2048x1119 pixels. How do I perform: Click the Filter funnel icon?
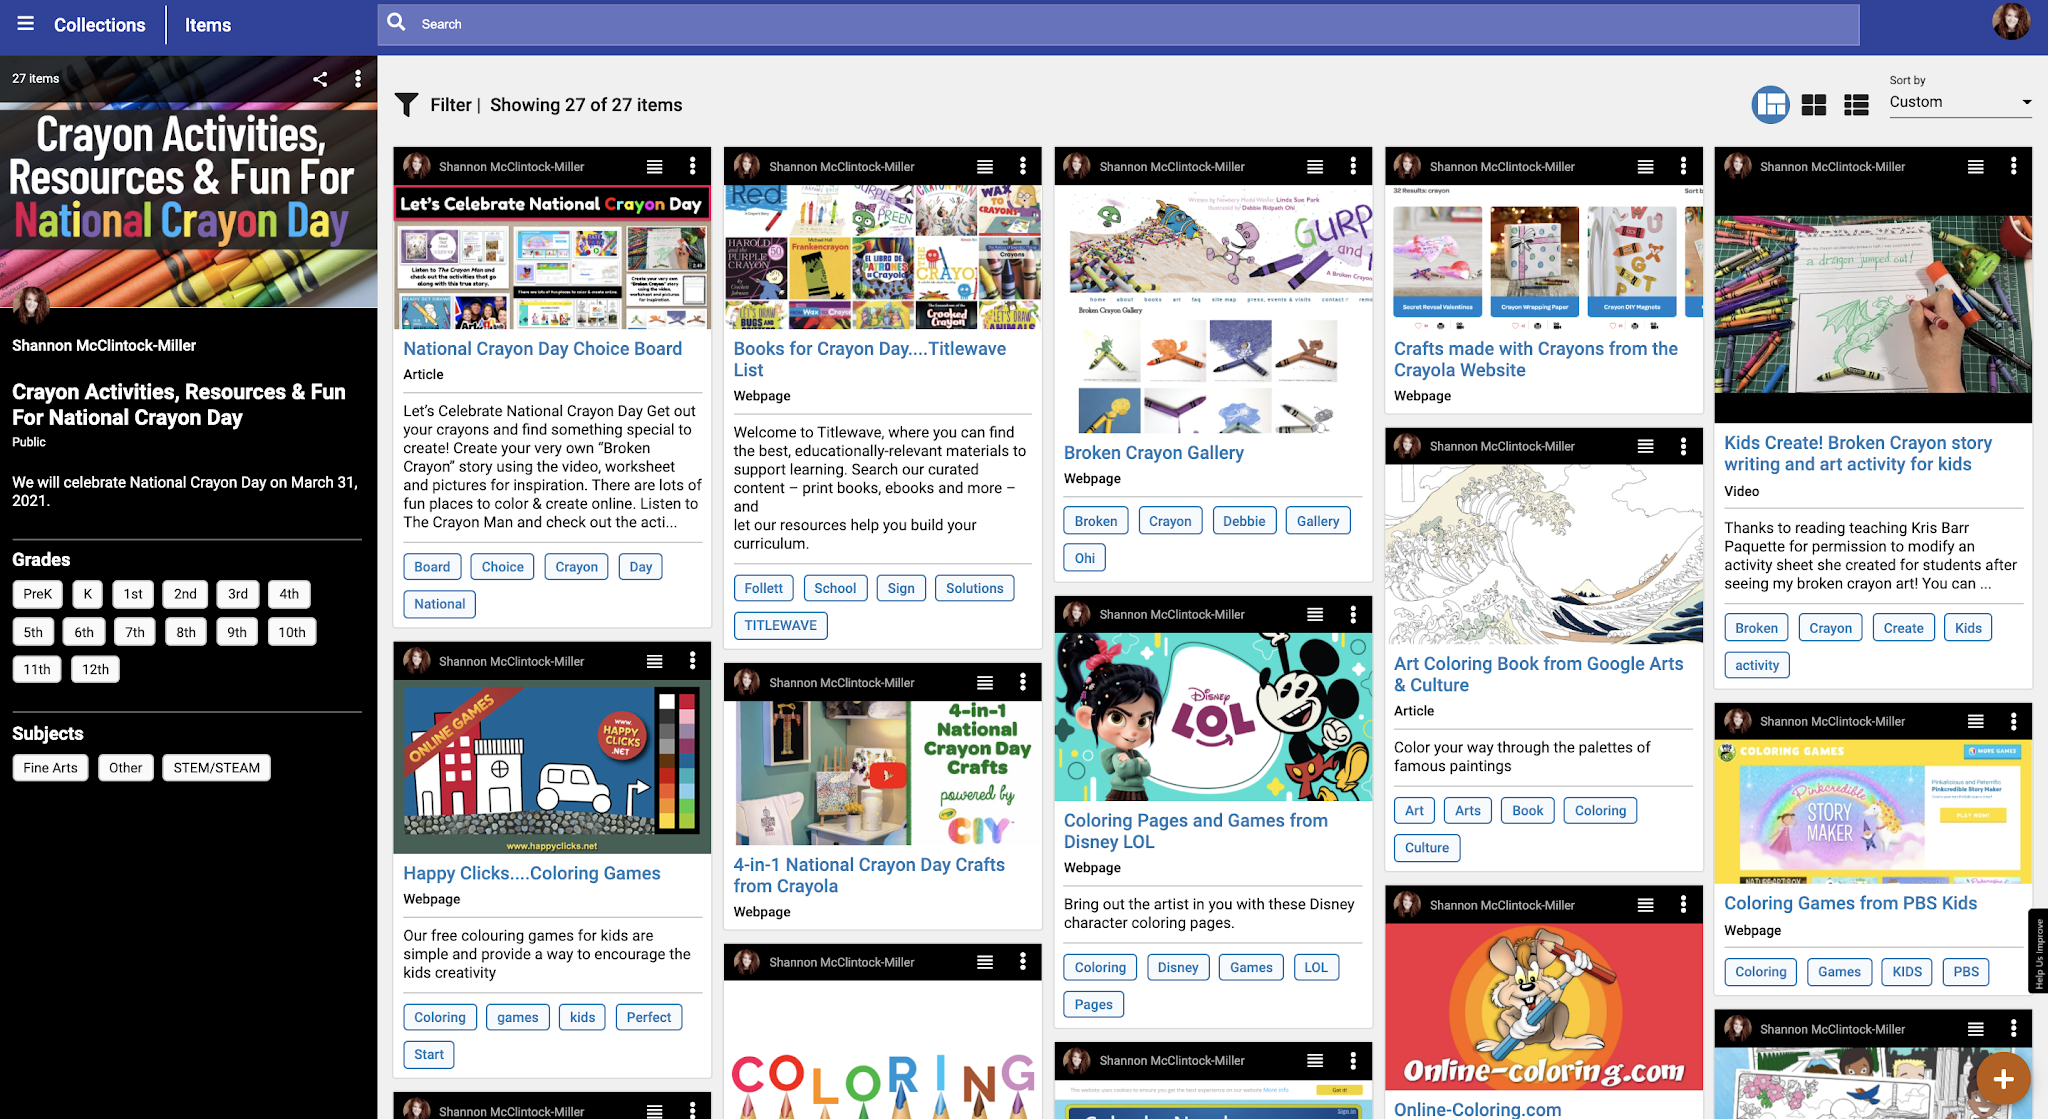click(406, 105)
